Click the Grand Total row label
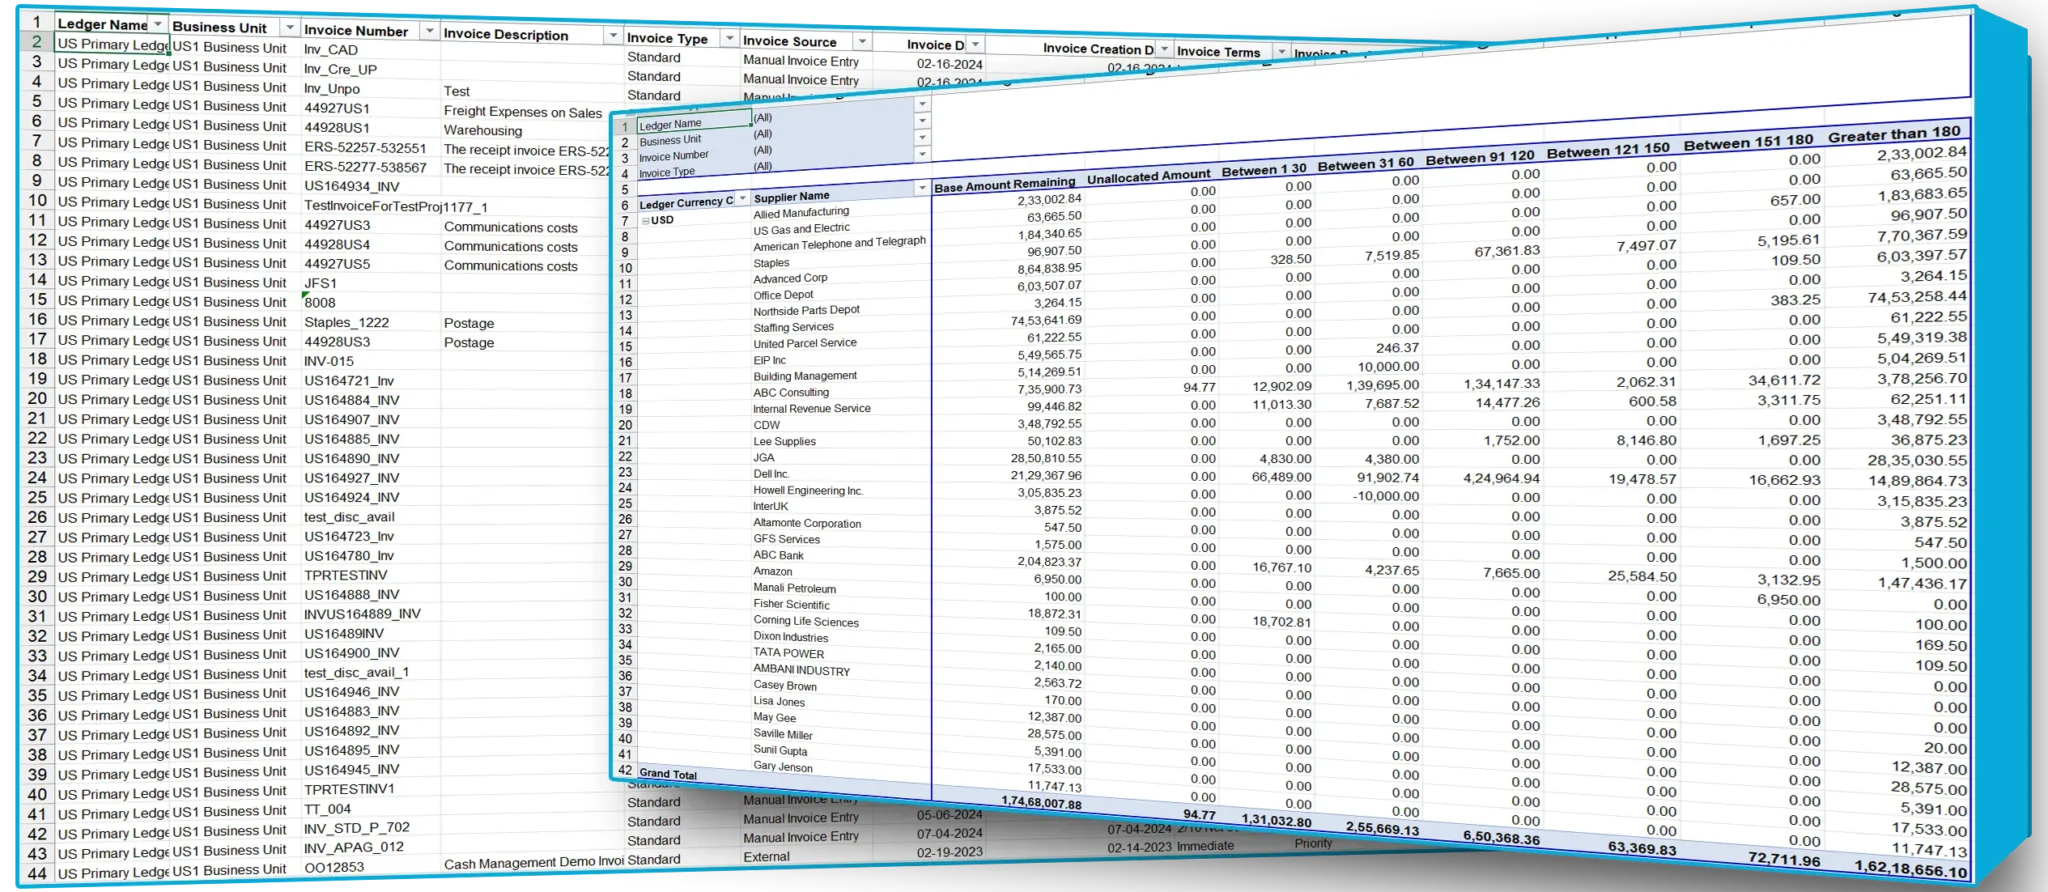The width and height of the screenshot is (2048, 892). [x=668, y=774]
